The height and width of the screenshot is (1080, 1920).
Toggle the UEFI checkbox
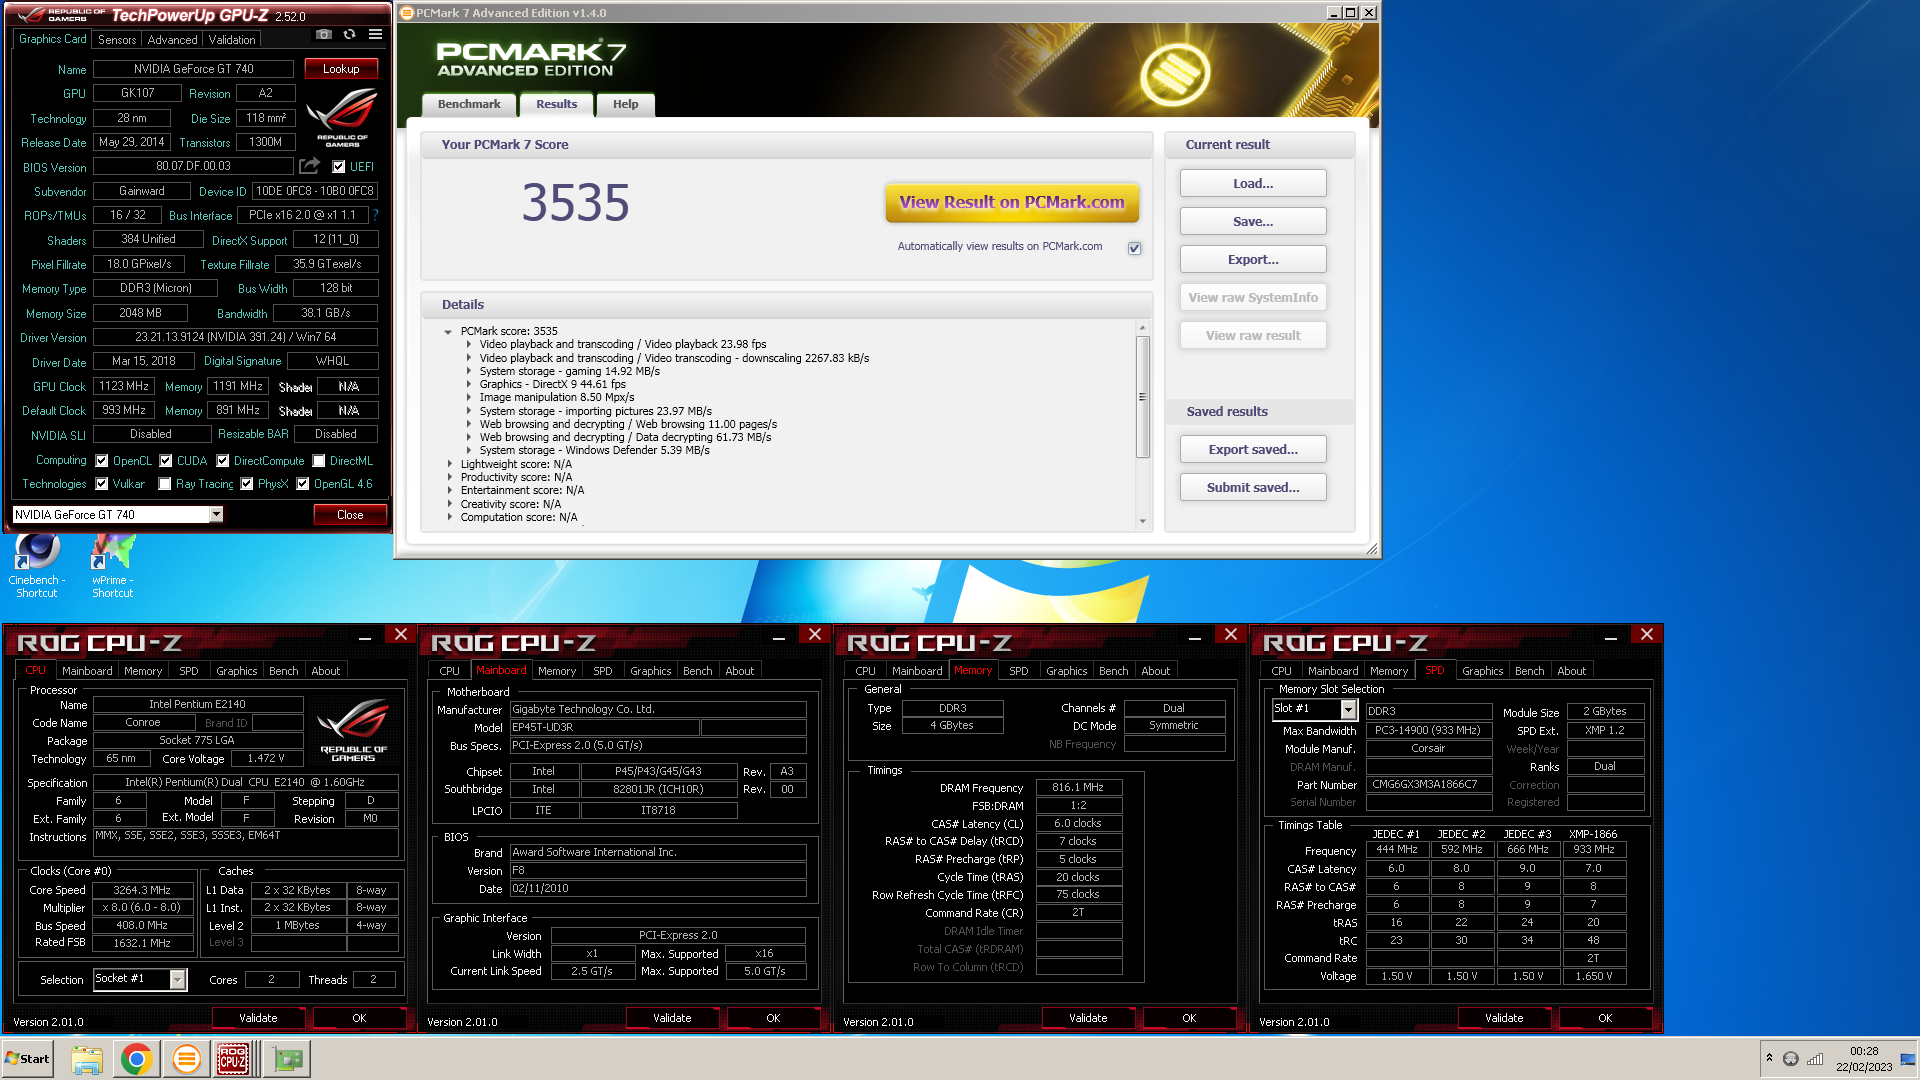pos(339,167)
